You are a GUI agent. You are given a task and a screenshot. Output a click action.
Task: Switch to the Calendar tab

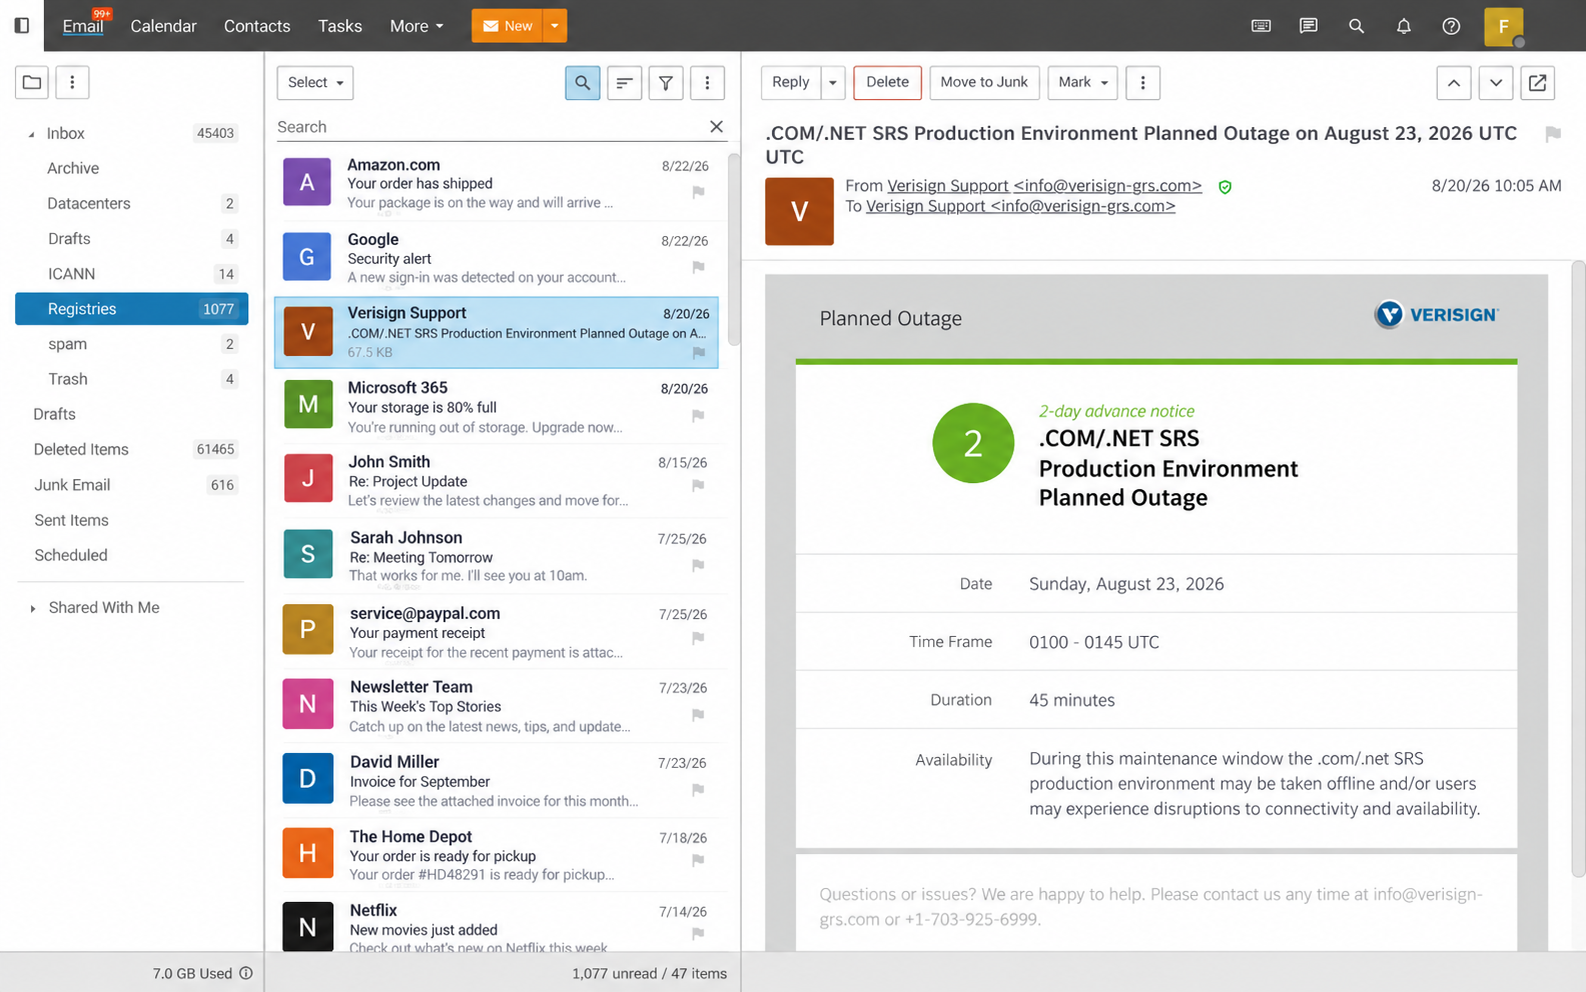(x=163, y=26)
